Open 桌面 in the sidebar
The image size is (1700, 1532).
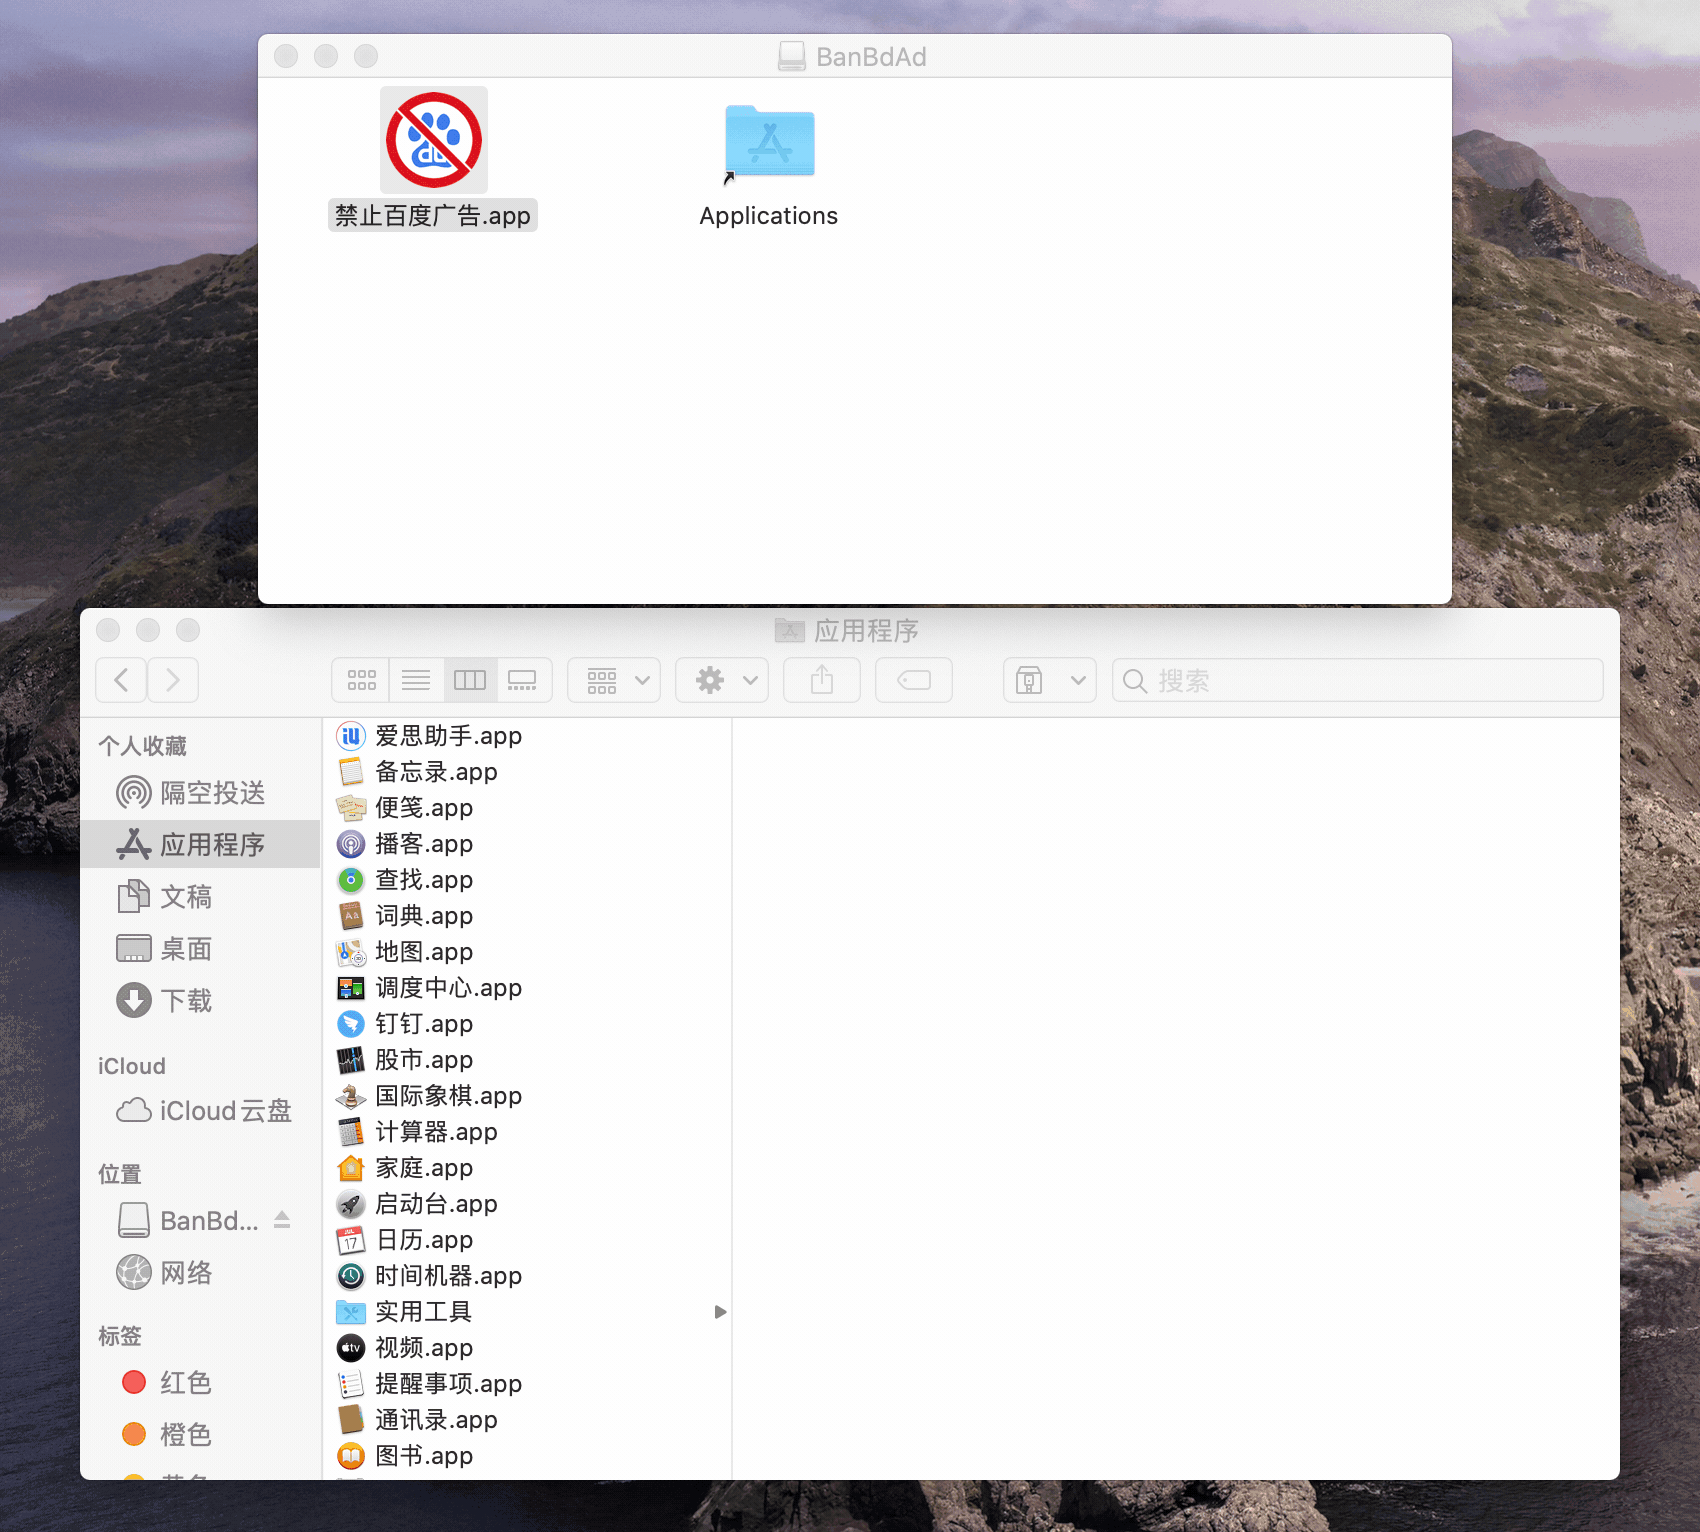(x=200, y=949)
